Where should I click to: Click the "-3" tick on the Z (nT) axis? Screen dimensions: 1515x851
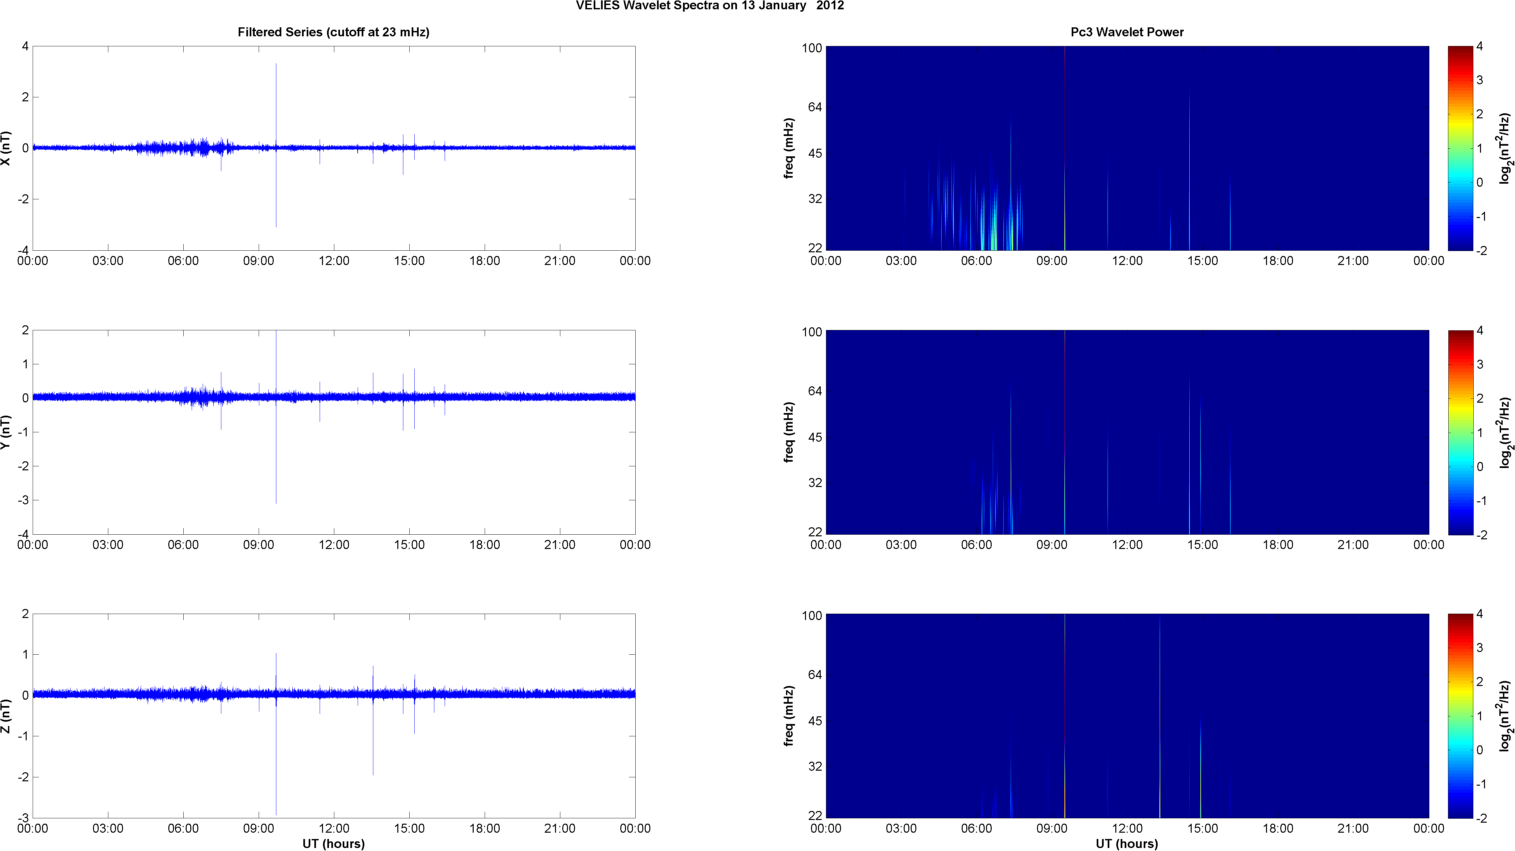click(23, 818)
